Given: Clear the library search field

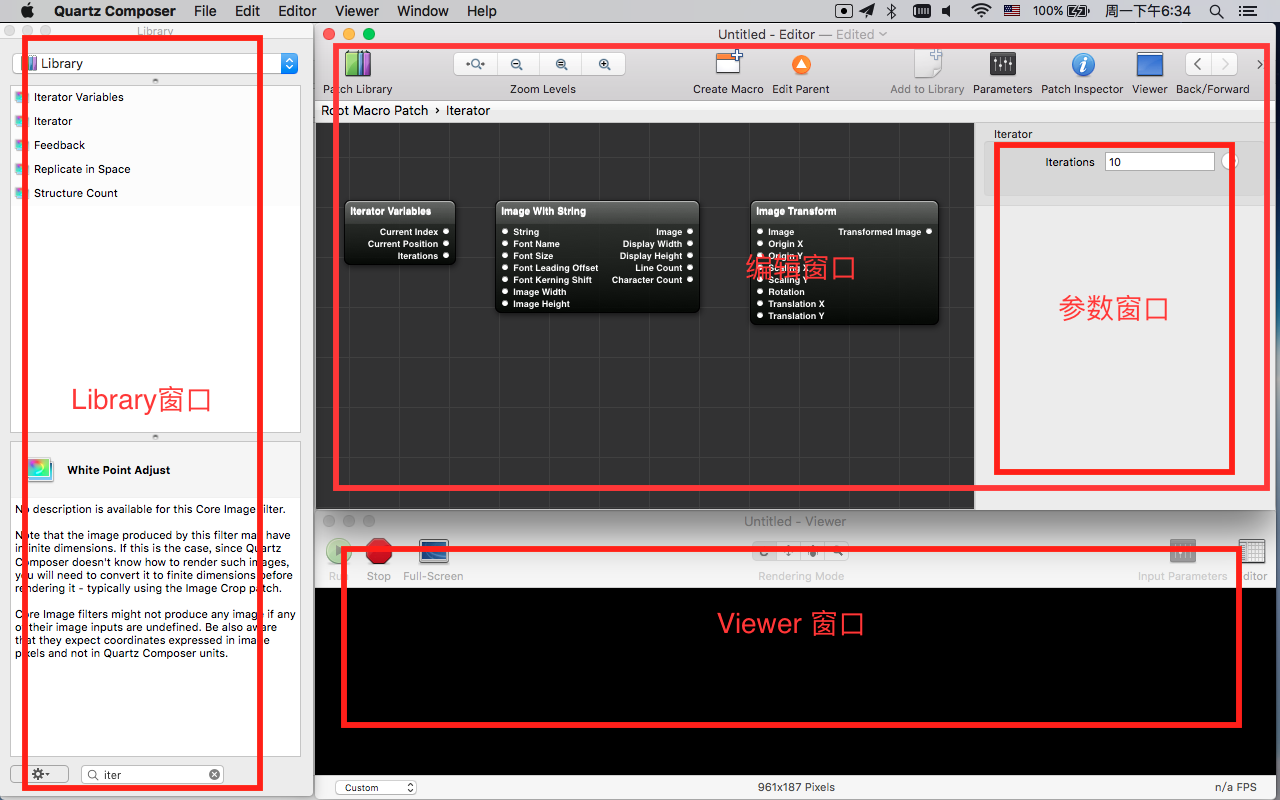Looking at the screenshot, I should [214, 775].
